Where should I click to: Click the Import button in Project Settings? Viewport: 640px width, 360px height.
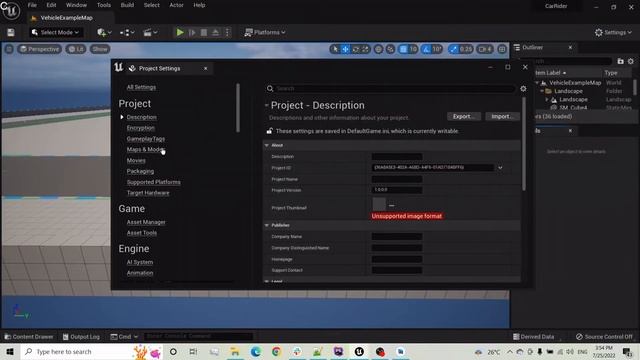502,116
